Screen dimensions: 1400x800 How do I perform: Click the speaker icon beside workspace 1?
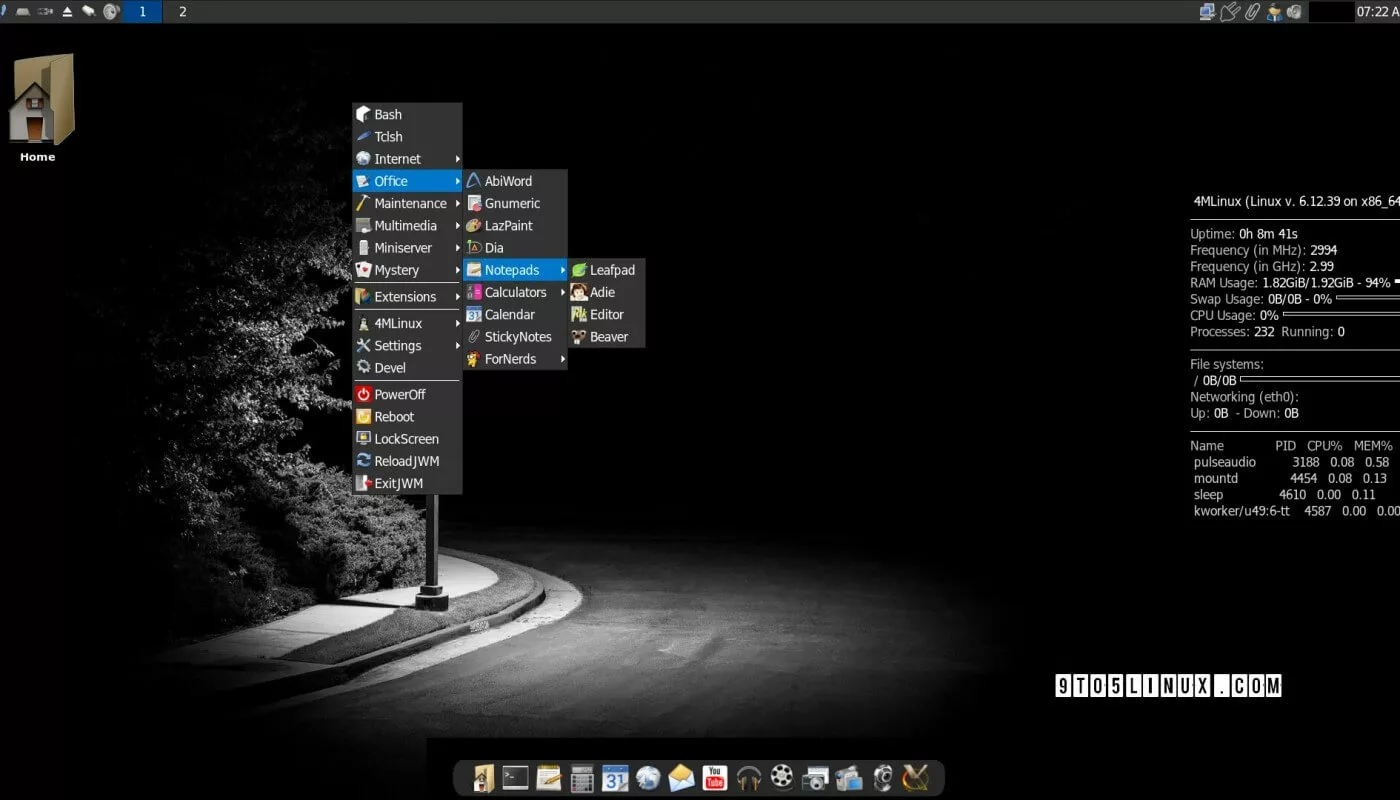111,12
